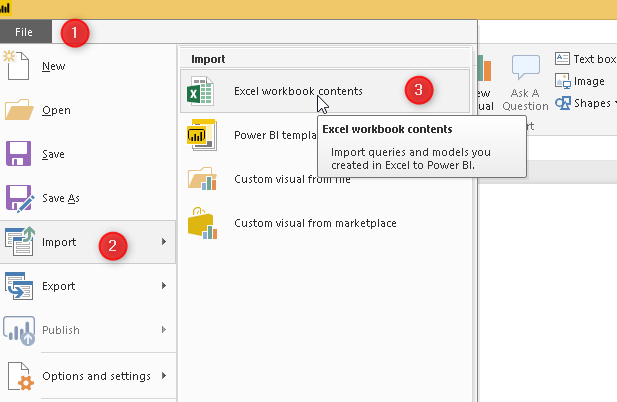
Task: Click the Export icon
Action: pos(19,286)
